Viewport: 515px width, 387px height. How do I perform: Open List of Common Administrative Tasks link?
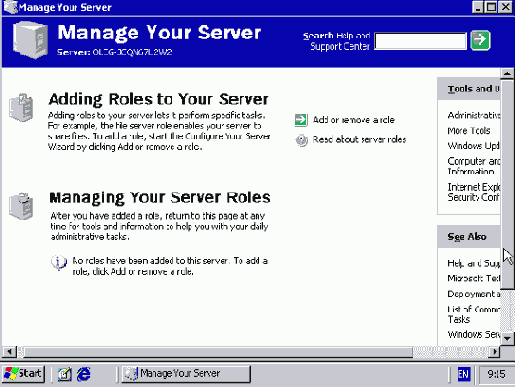click(474, 314)
